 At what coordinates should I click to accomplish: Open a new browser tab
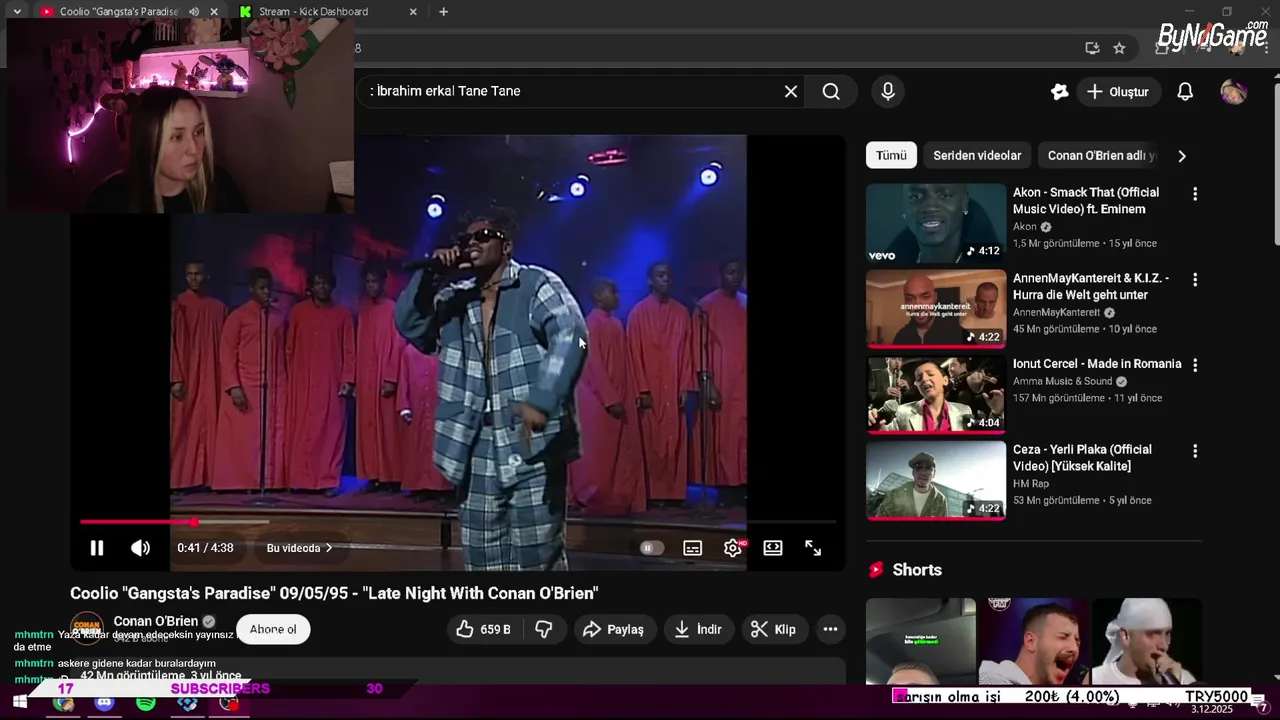coord(443,12)
